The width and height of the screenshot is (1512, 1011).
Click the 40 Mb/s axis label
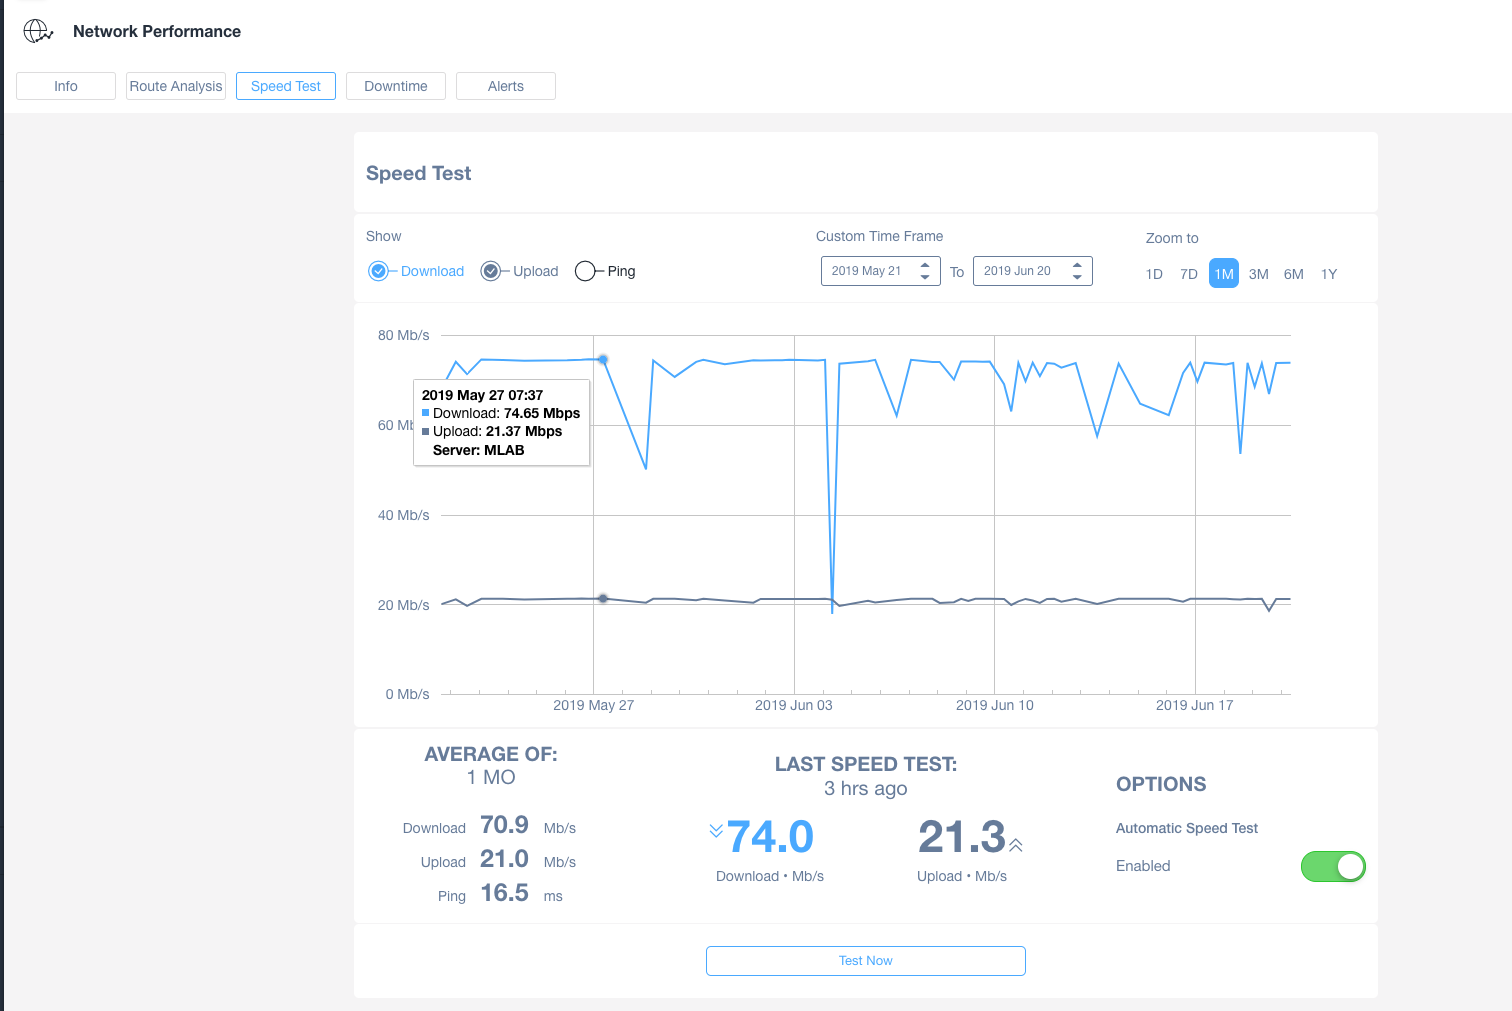tap(404, 515)
